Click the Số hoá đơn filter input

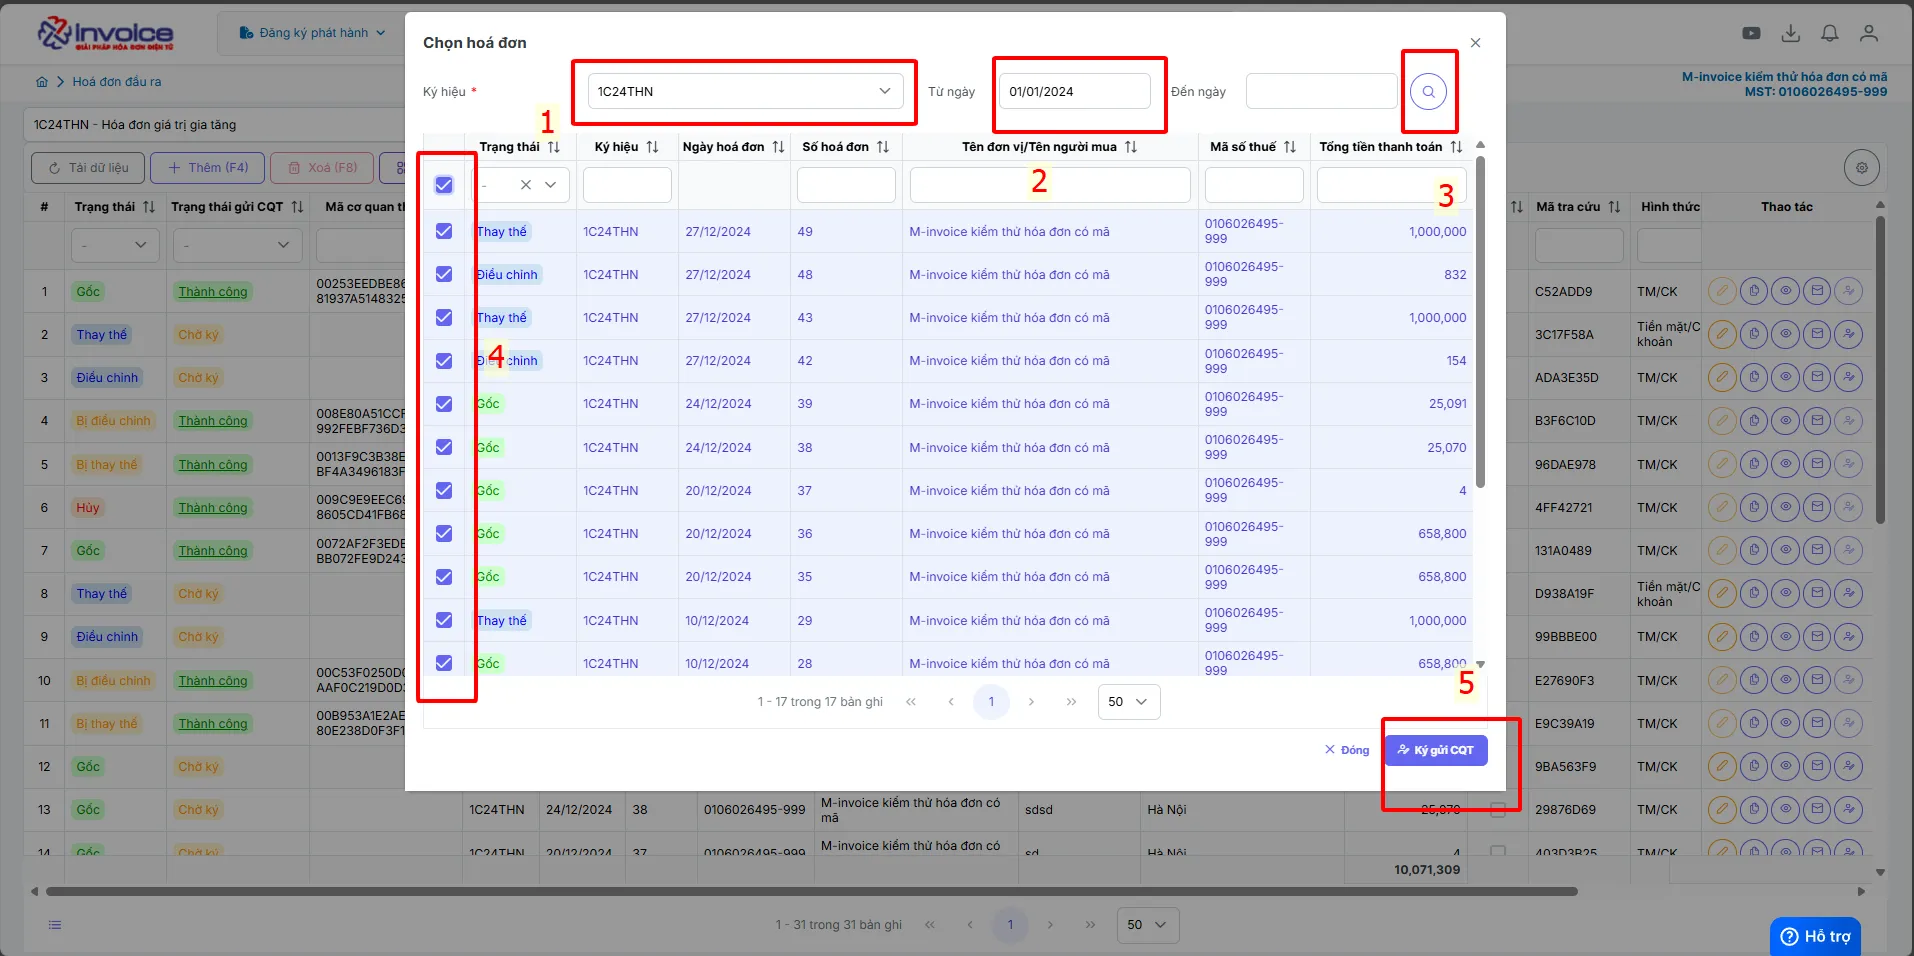[846, 185]
